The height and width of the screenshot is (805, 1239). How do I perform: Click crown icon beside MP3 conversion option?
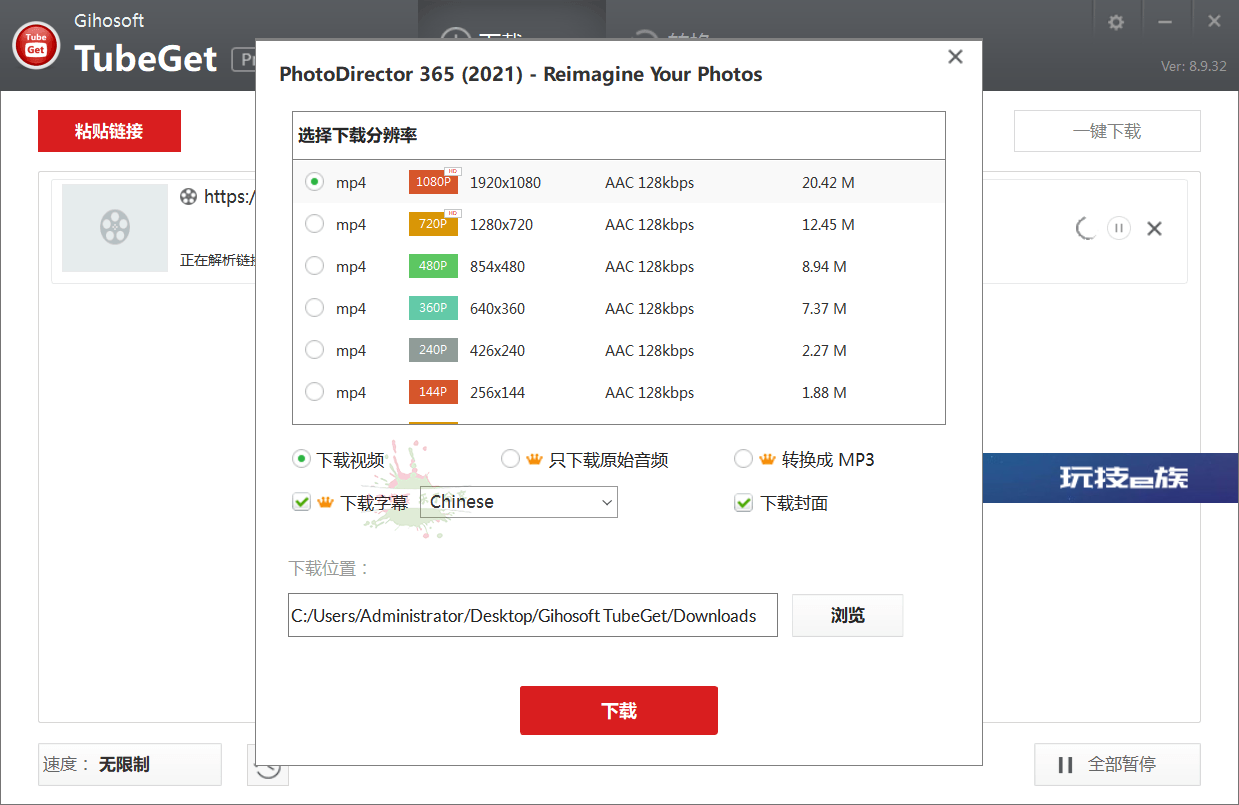(767, 459)
